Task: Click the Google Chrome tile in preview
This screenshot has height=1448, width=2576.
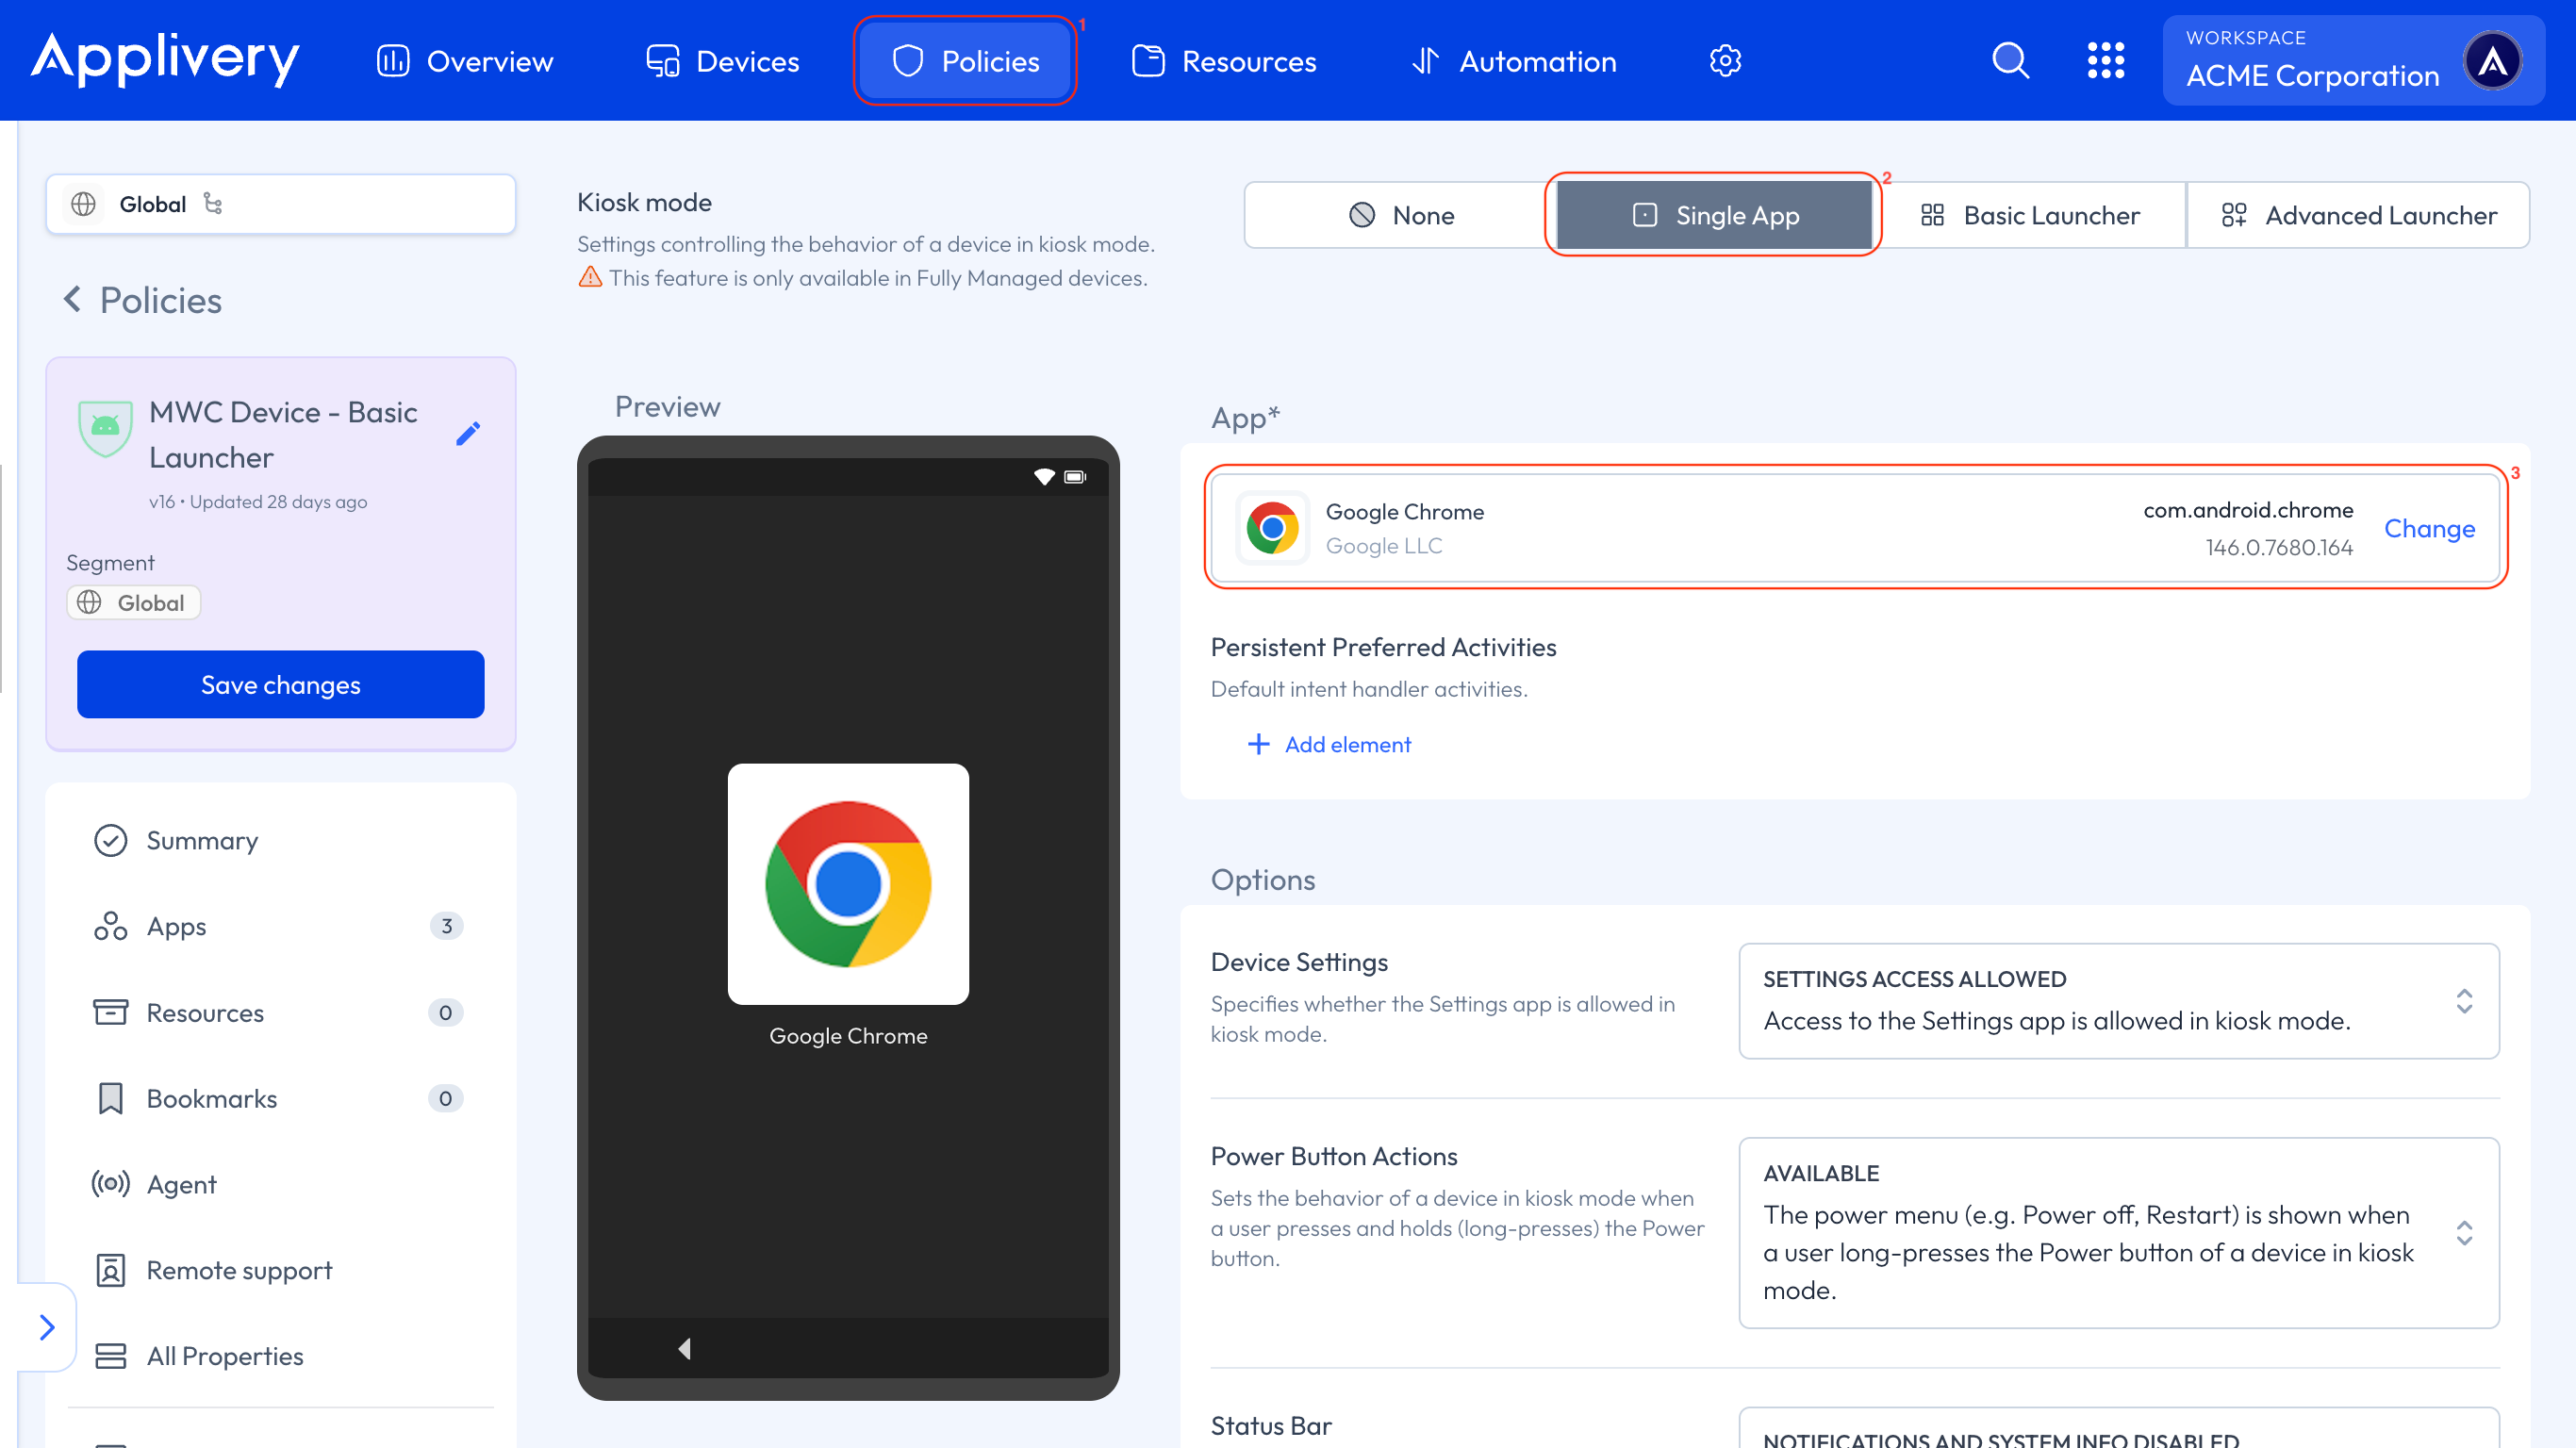Action: pos(848,885)
